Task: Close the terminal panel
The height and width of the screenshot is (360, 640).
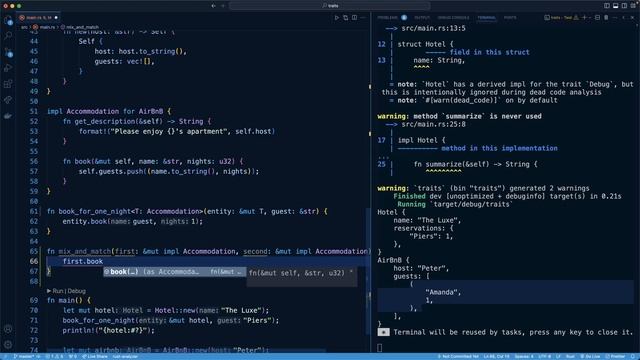Action: point(633,18)
